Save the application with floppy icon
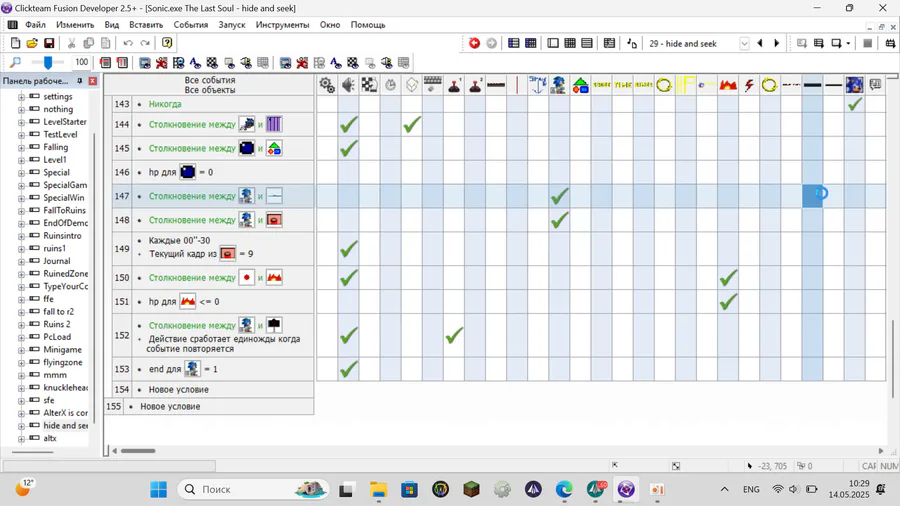 pos(49,43)
